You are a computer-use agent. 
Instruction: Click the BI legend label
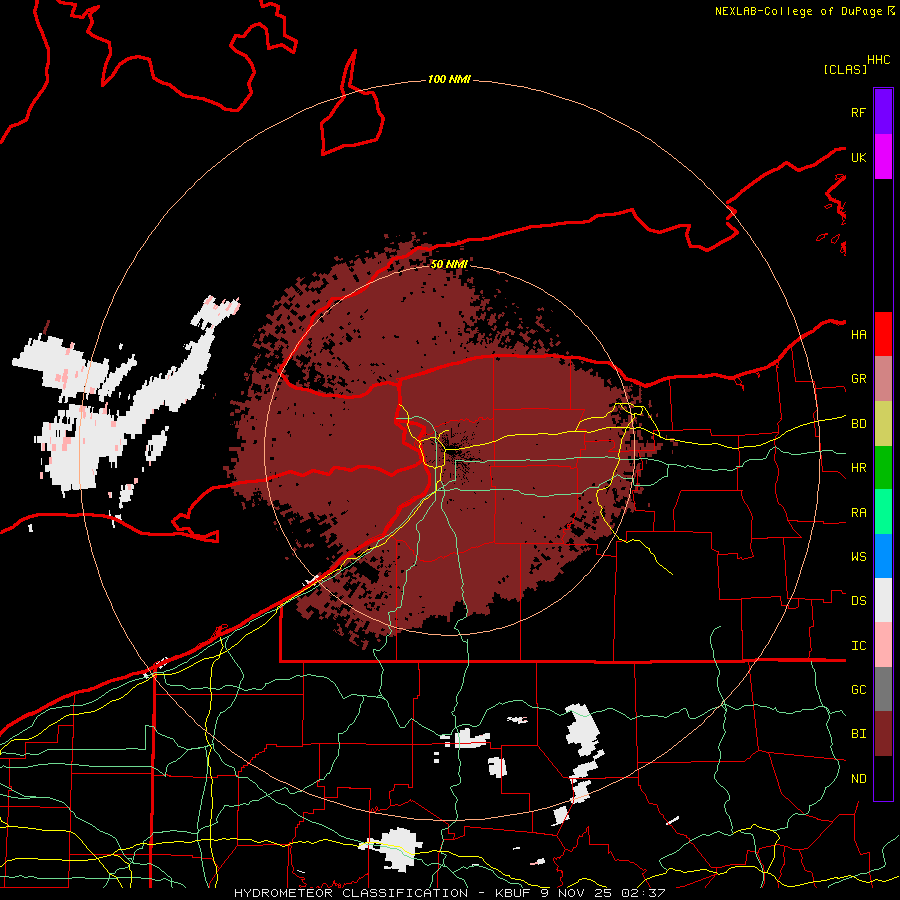click(x=858, y=734)
